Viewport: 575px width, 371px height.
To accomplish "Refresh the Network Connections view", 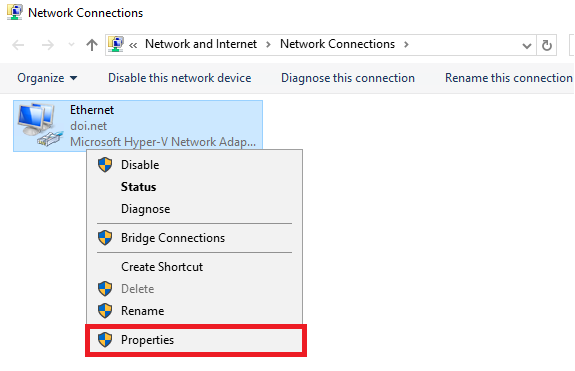I will pos(546,45).
